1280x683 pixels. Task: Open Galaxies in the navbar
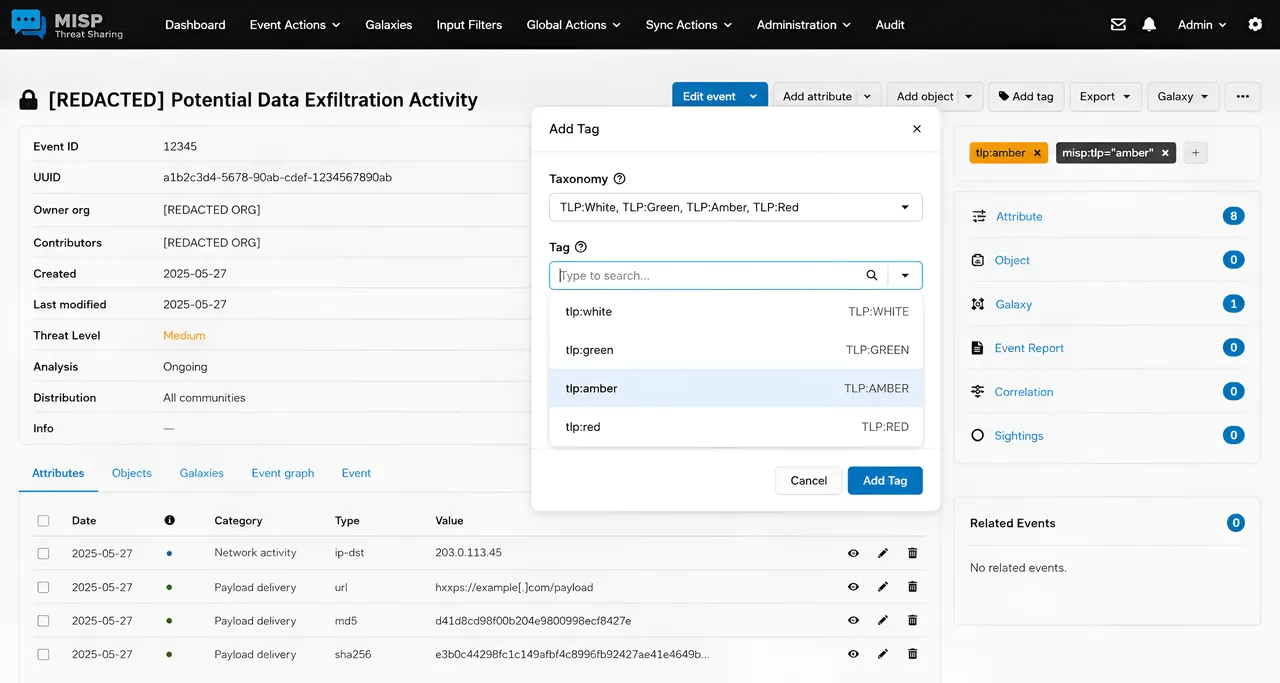[389, 25]
